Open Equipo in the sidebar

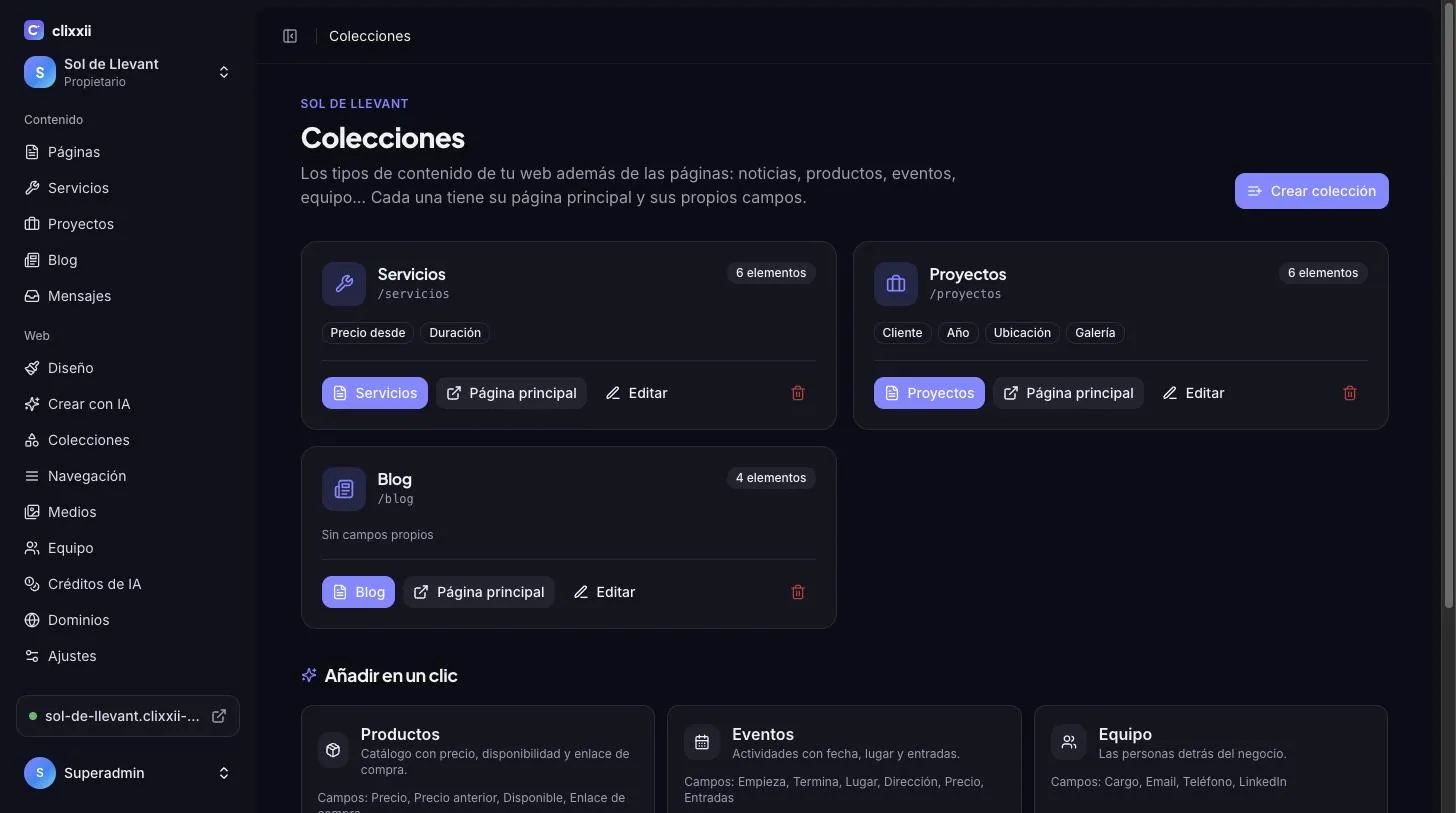(128, 548)
